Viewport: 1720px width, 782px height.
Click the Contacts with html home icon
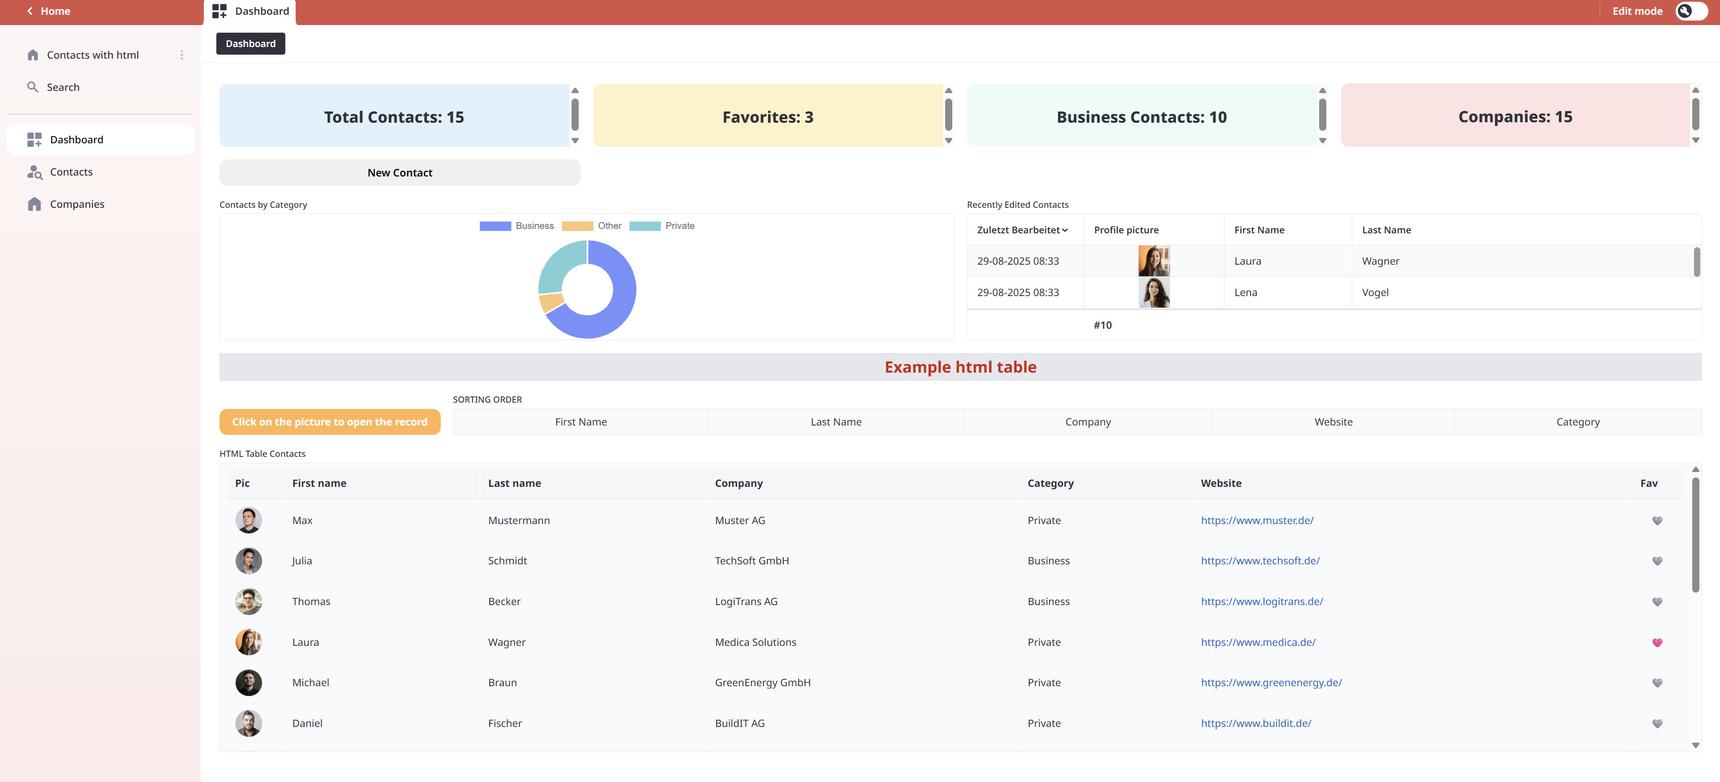click(33, 55)
